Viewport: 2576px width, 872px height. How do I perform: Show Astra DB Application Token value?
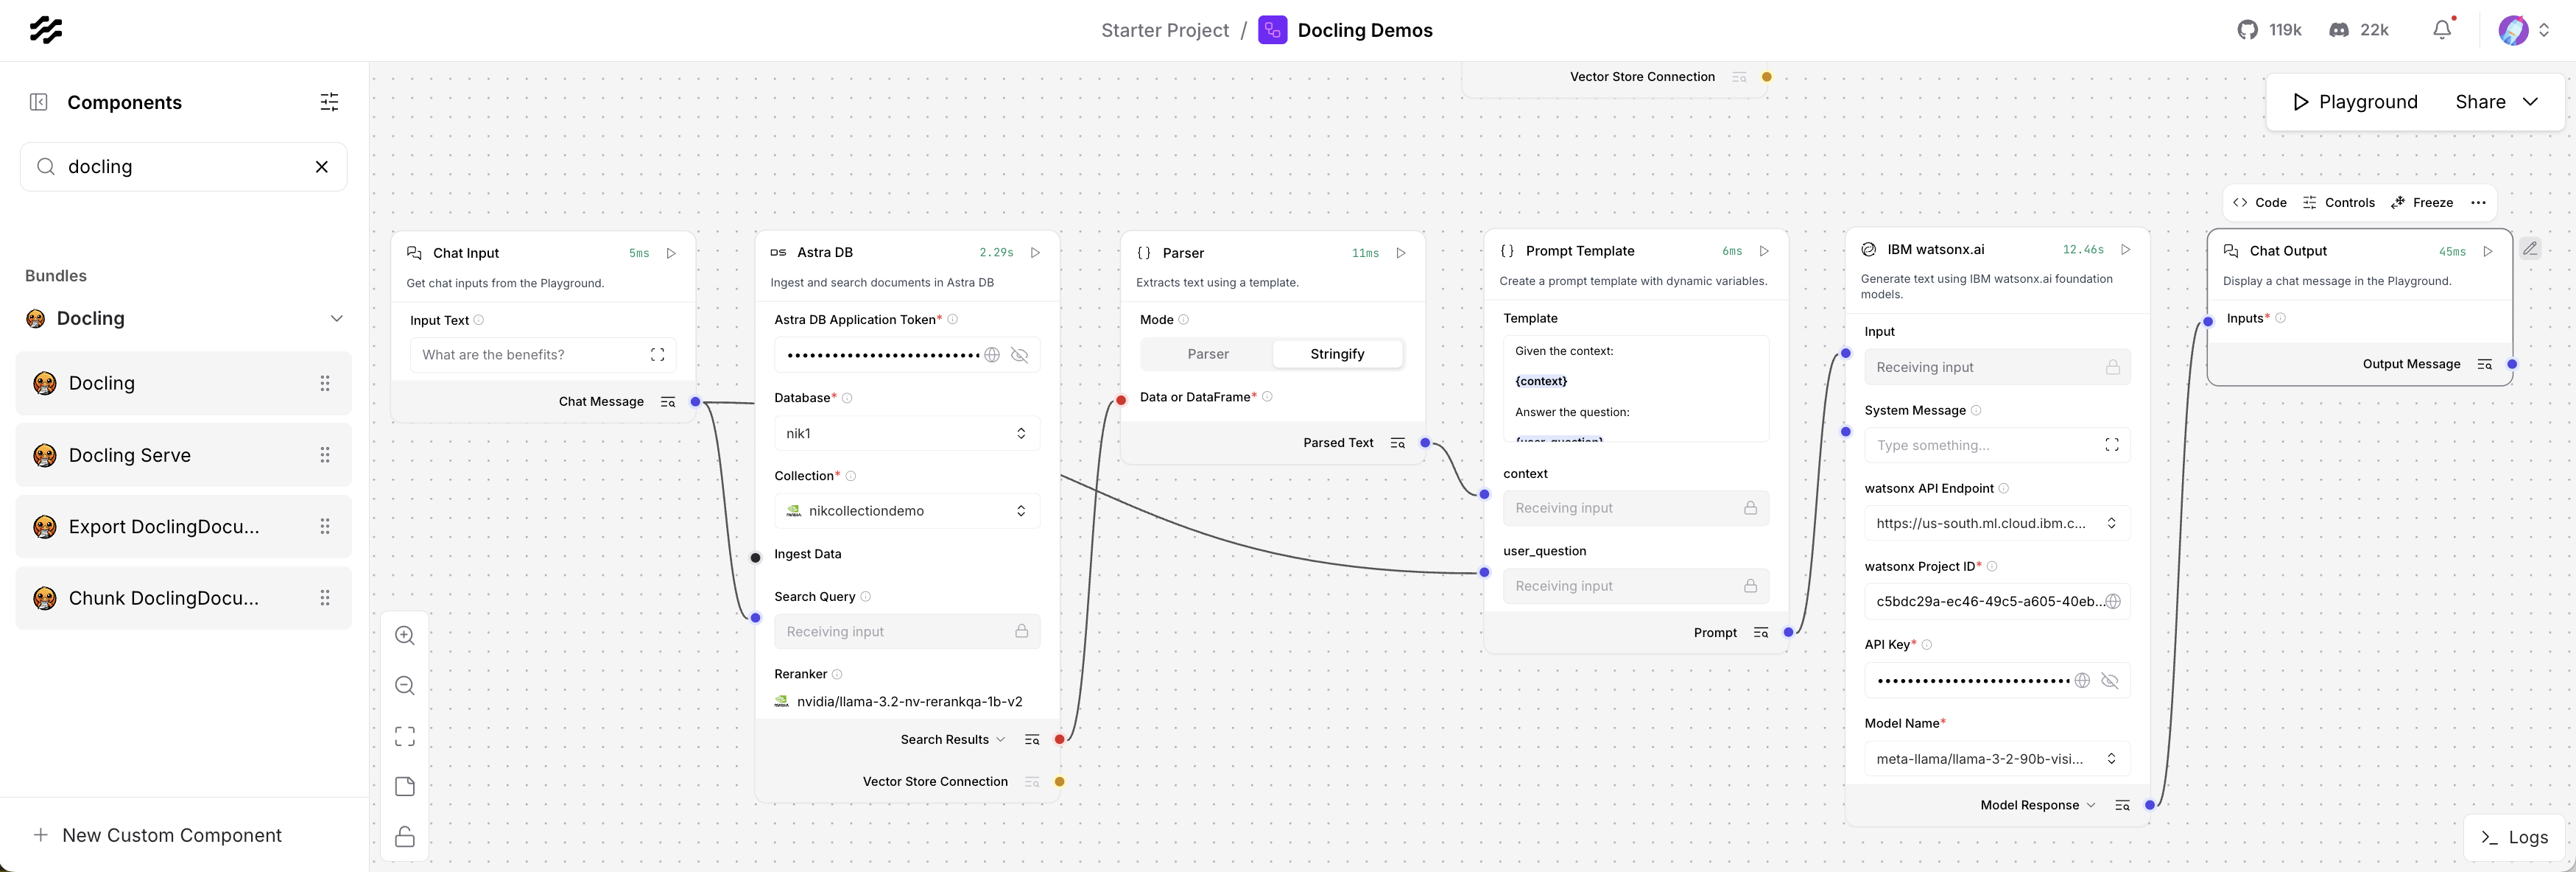1020,355
